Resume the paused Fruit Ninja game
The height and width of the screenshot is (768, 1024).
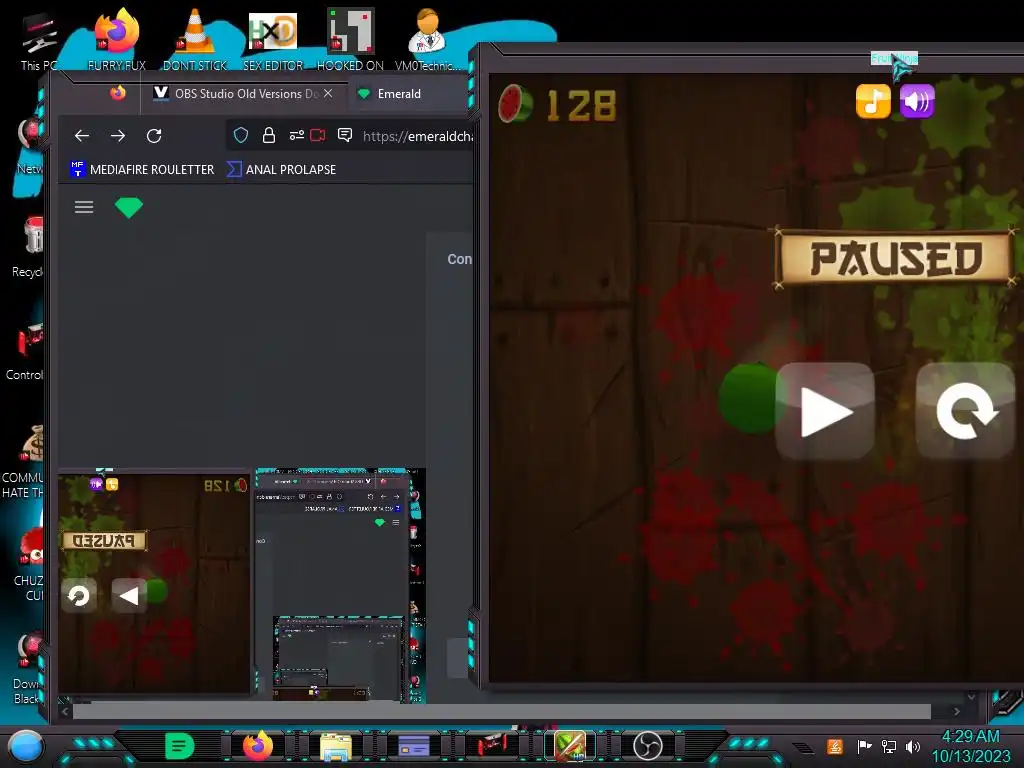(x=825, y=411)
